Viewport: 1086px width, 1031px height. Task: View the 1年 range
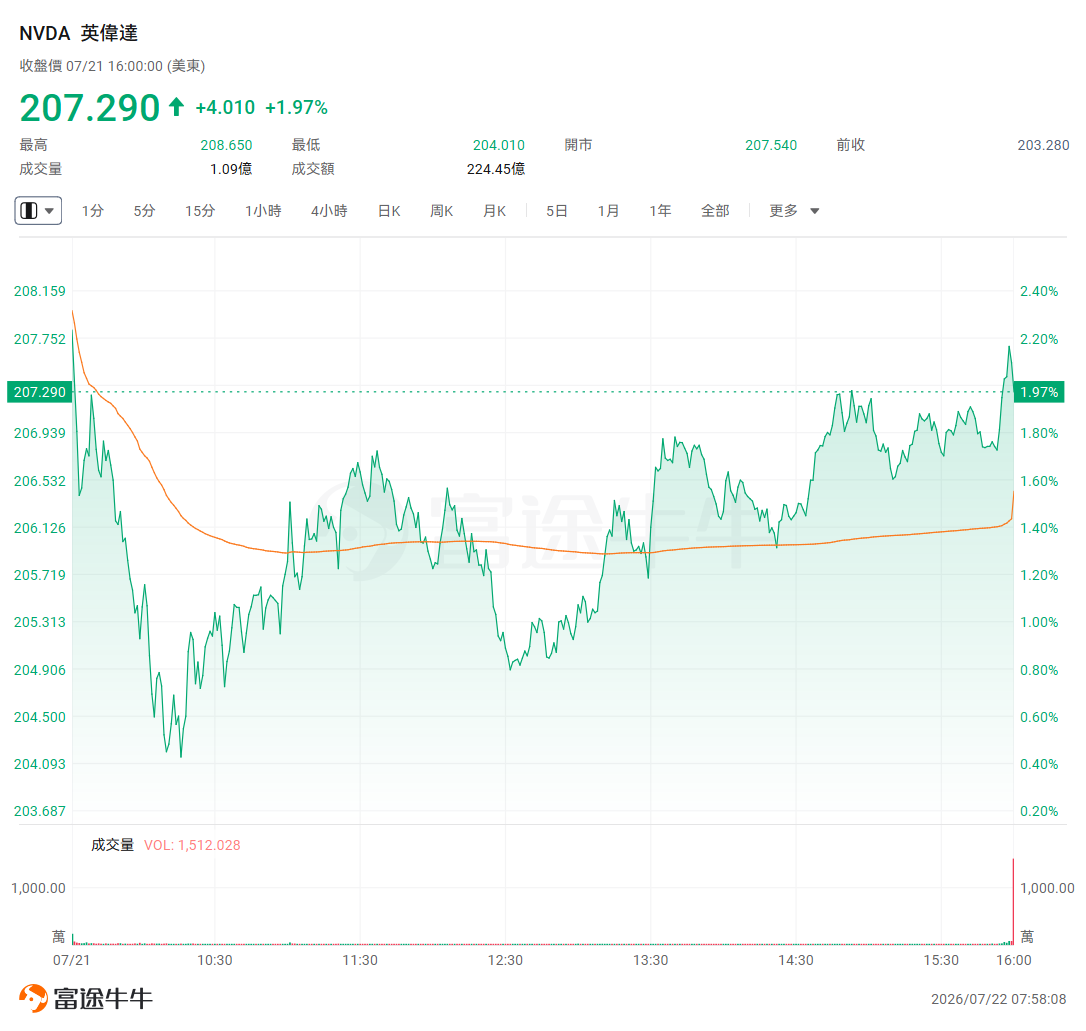coord(660,210)
